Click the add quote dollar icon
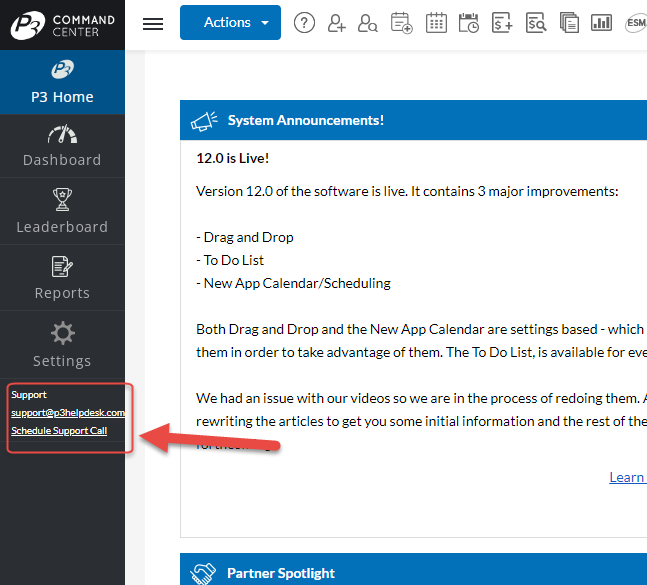This screenshot has width=647, height=585. pyautogui.click(x=502, y=23)
